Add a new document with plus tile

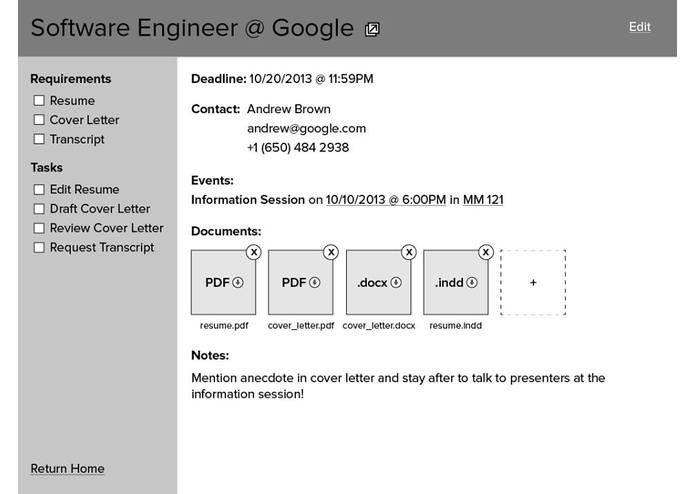click(x=533, y=283)
